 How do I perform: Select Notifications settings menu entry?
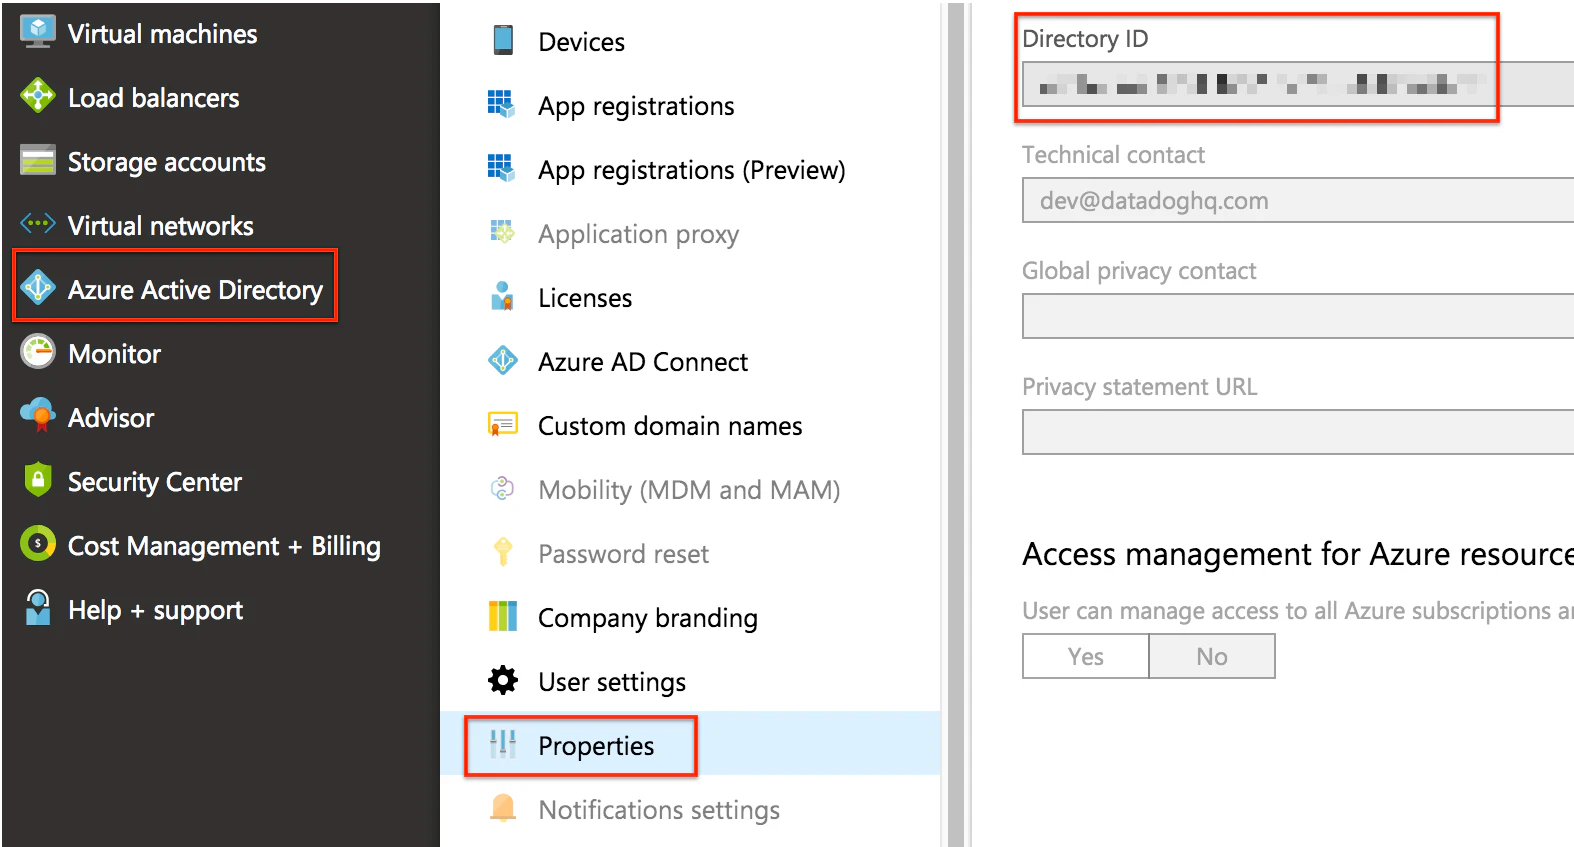coord(659,810)
